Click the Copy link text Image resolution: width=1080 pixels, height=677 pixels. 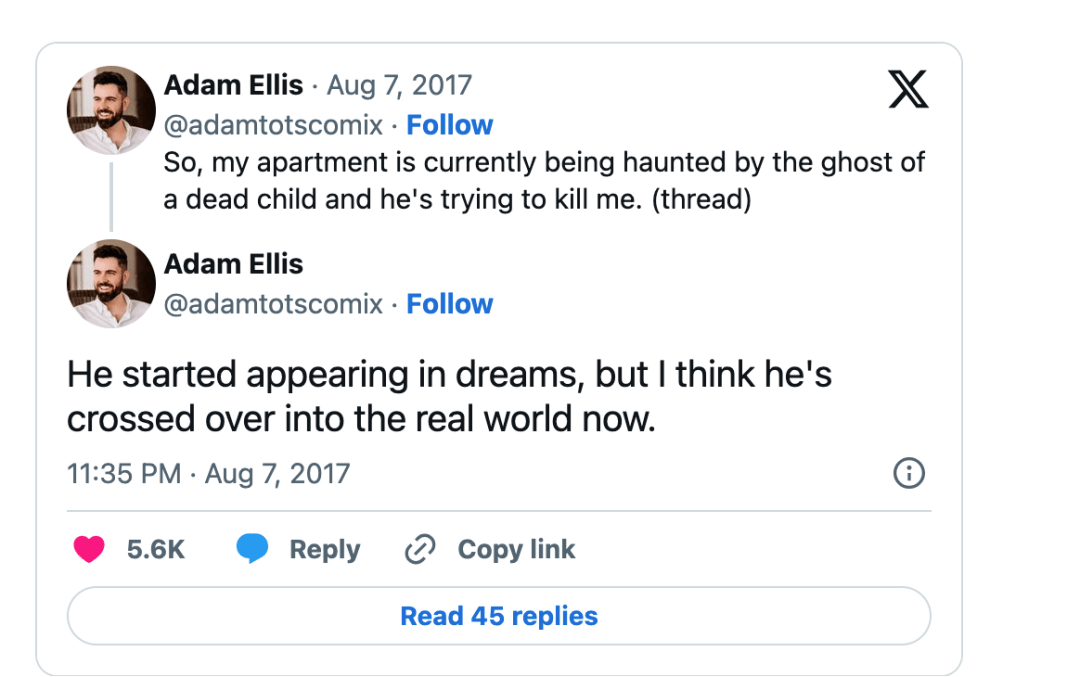point(516,549)
